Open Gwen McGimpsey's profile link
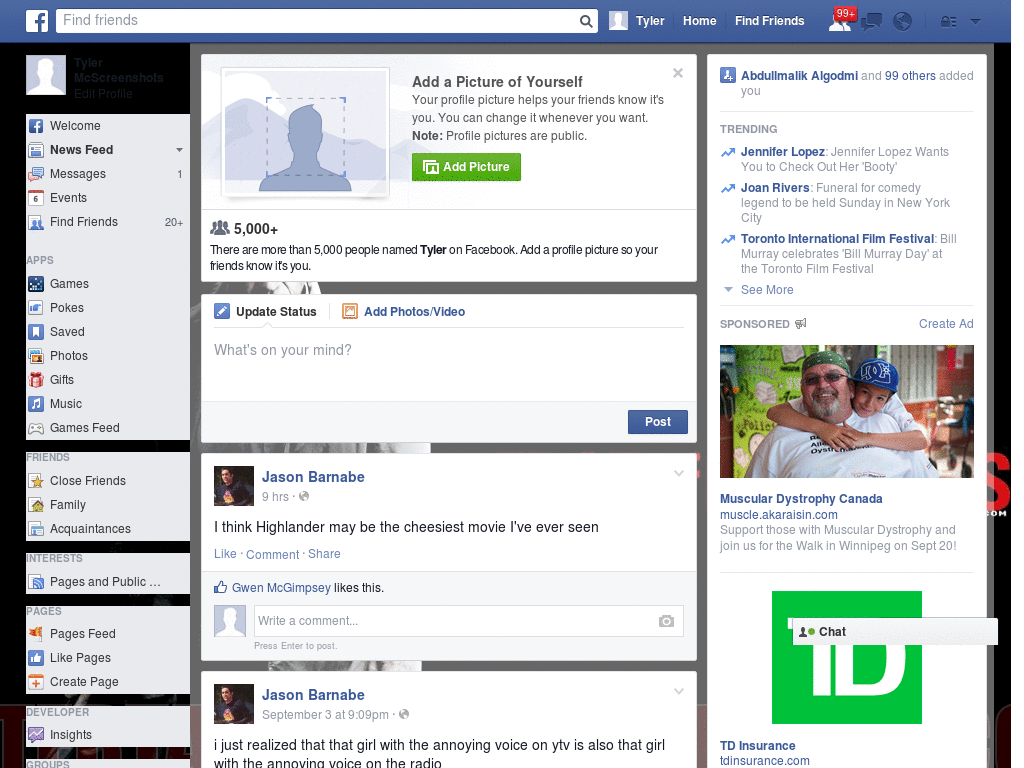This screenshot has height=768, width=1024. pos(281,588)
